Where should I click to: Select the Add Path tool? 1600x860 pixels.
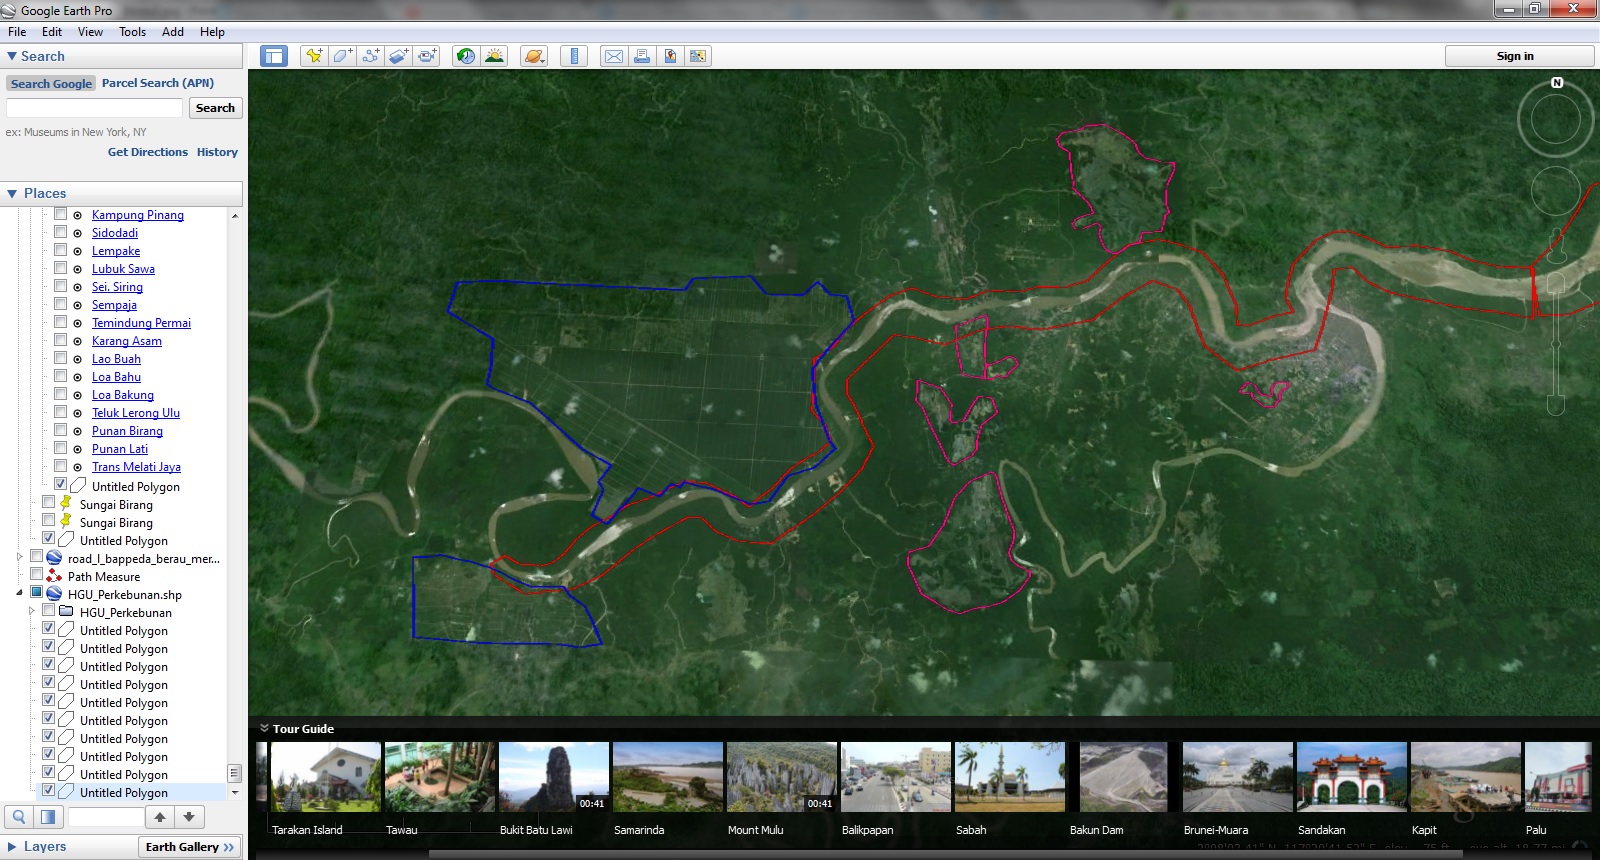point(370,56)
